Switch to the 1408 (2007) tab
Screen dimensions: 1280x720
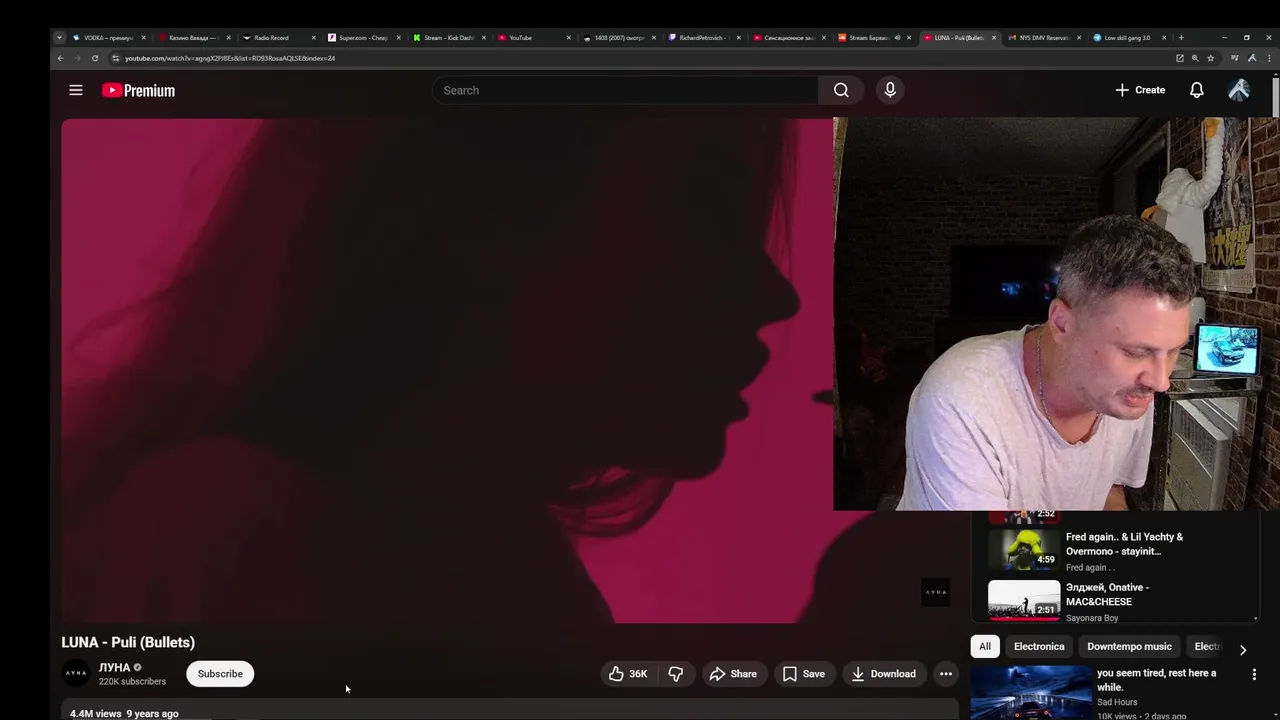point(618,38)
